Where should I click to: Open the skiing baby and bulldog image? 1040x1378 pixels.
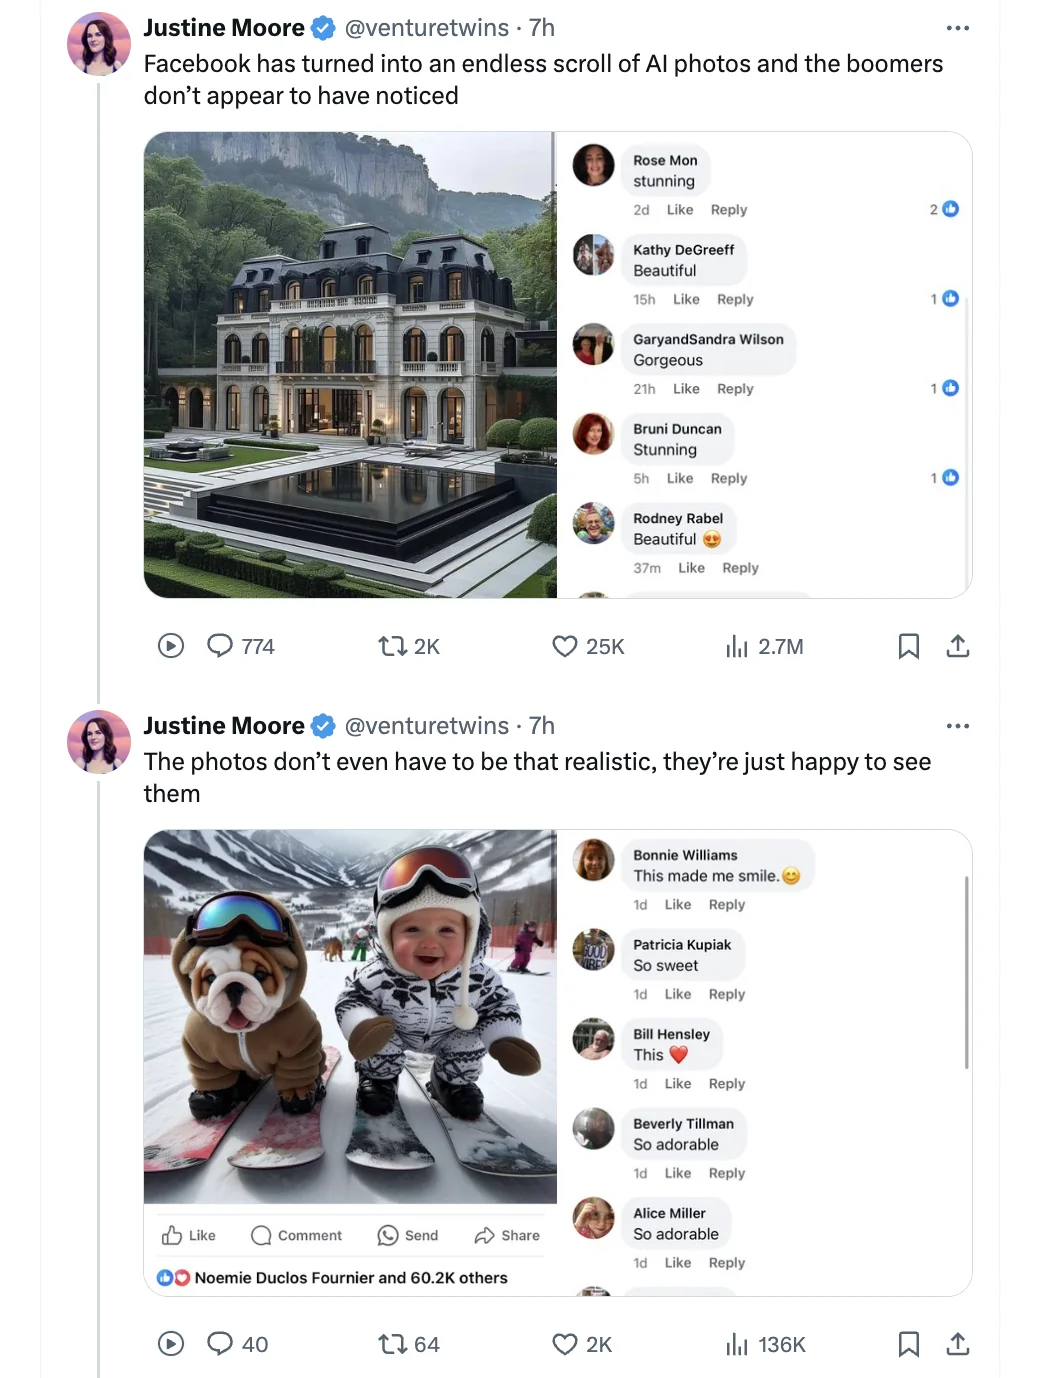(350, 1015)
